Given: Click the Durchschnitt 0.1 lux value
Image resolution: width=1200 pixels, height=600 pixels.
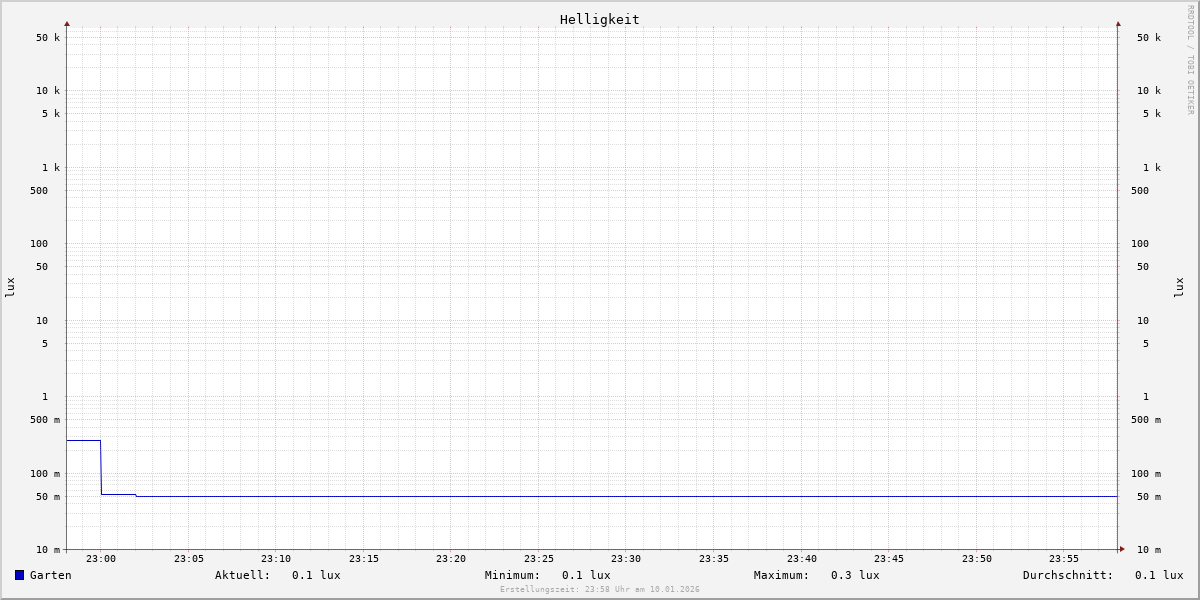Looking at the screenshot, I should point(1158,575).
